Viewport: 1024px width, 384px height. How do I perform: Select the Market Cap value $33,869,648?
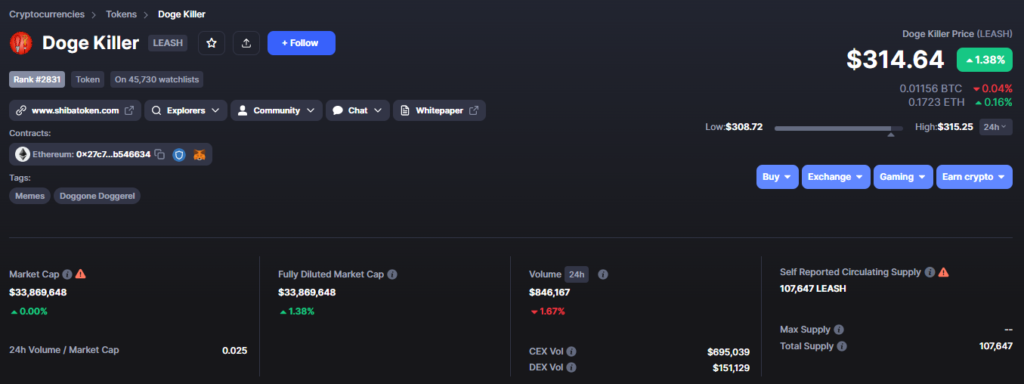coord(38,292)
